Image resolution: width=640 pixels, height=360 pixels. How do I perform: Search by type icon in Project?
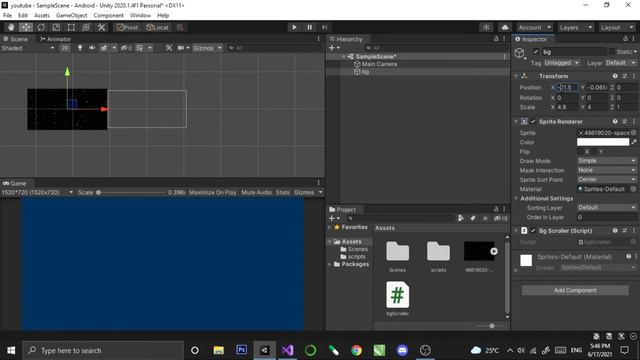point(460,218)
